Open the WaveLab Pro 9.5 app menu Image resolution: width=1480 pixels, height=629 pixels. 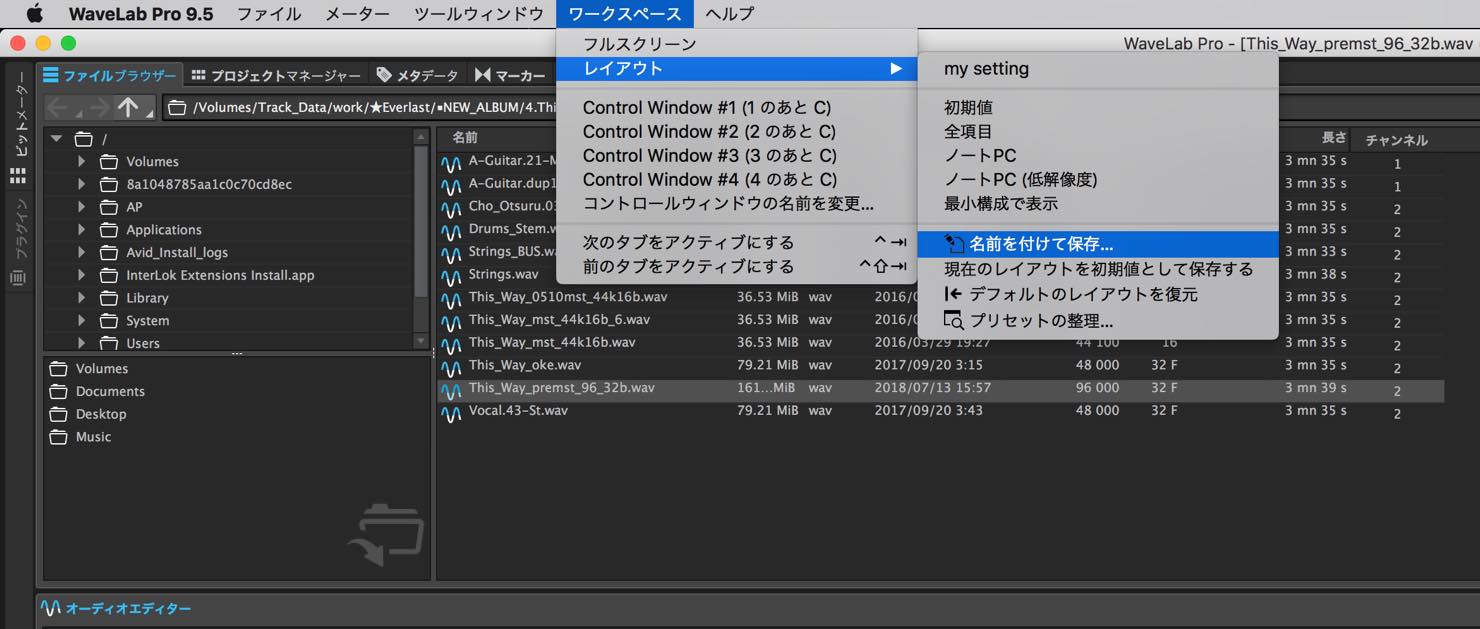[x=140, y=14]
